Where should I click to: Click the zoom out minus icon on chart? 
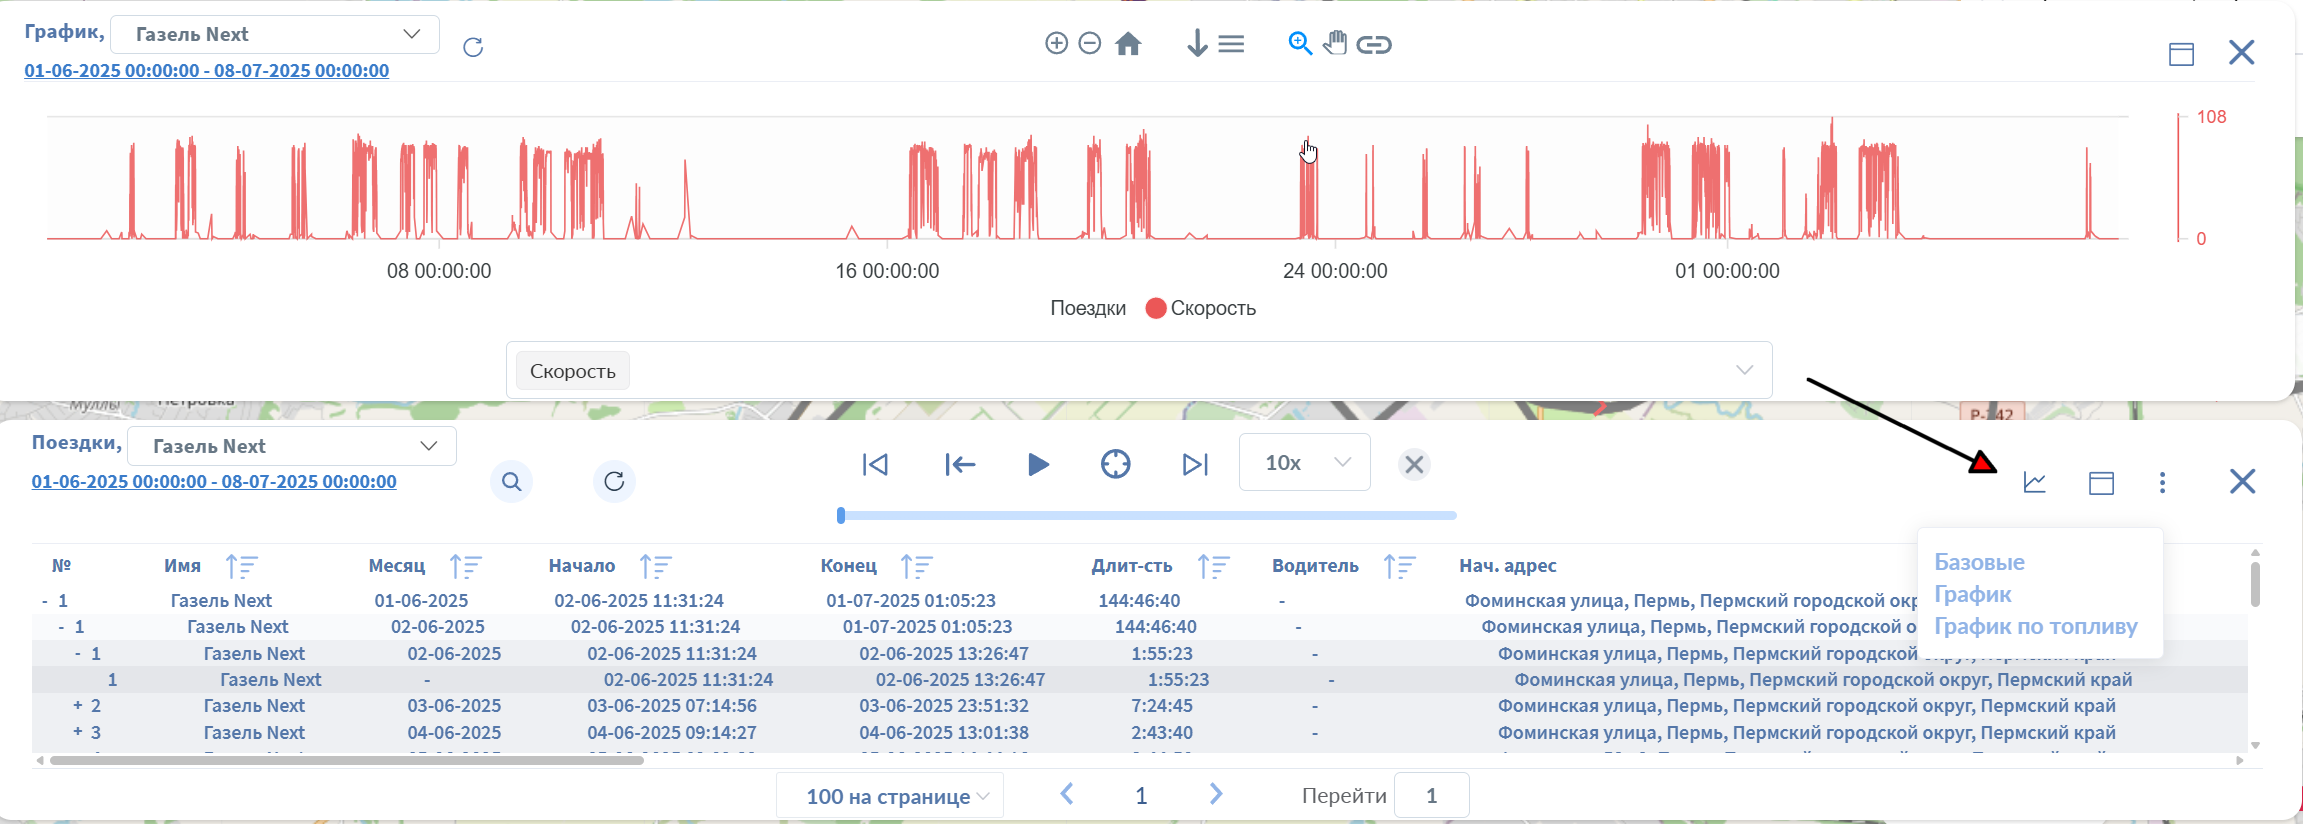(x=1090, y=43)
